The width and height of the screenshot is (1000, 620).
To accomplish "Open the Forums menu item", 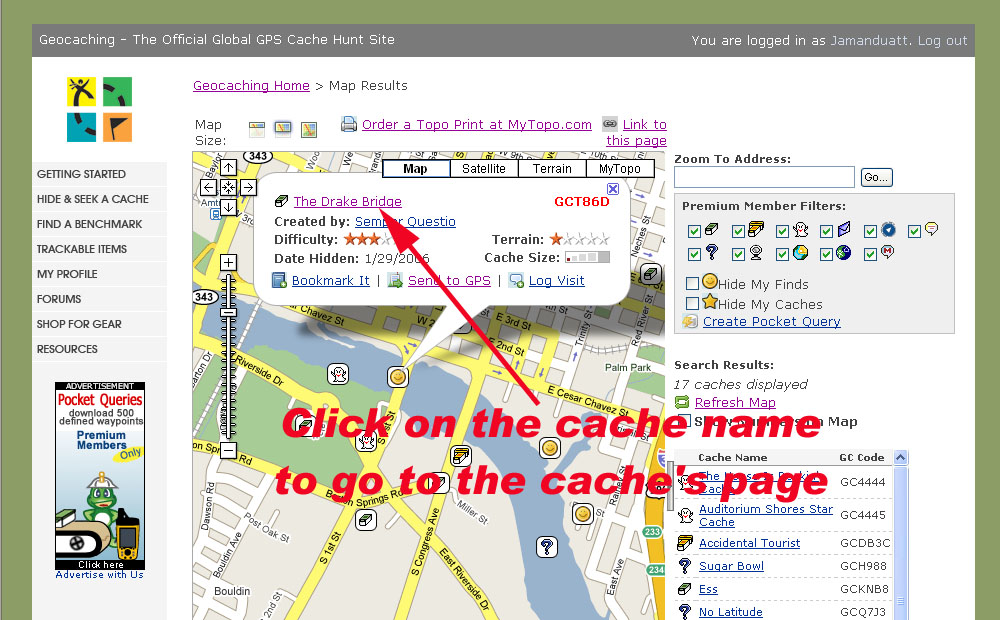I will pyautogui.click(x=99, y=299).
